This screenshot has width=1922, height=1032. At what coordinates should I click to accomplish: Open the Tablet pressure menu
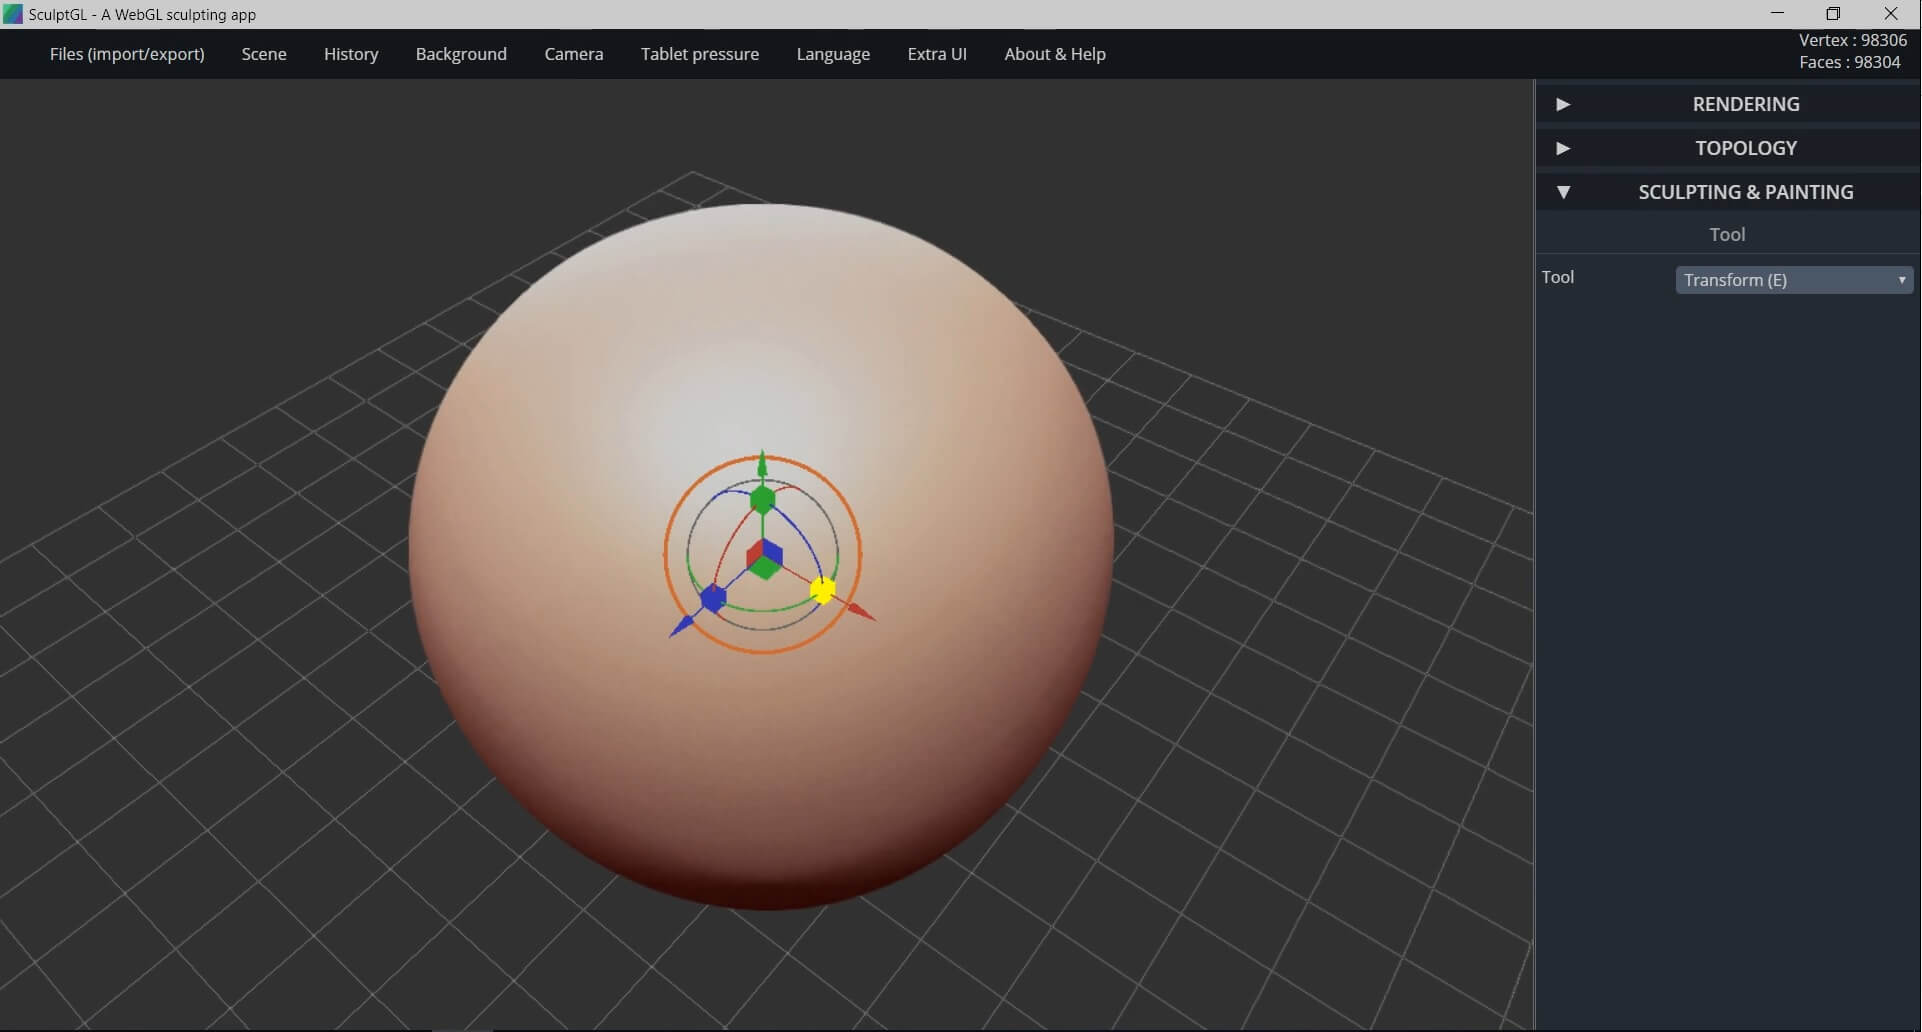click(700, 54)
